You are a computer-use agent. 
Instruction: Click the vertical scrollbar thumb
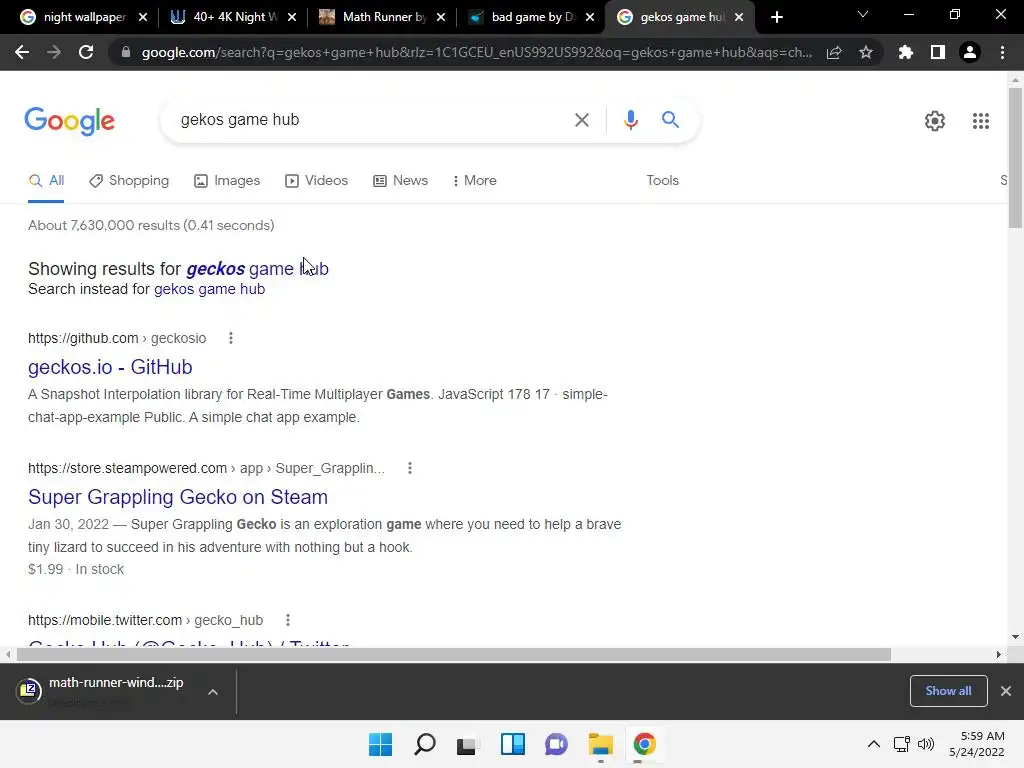(1015, 158)
